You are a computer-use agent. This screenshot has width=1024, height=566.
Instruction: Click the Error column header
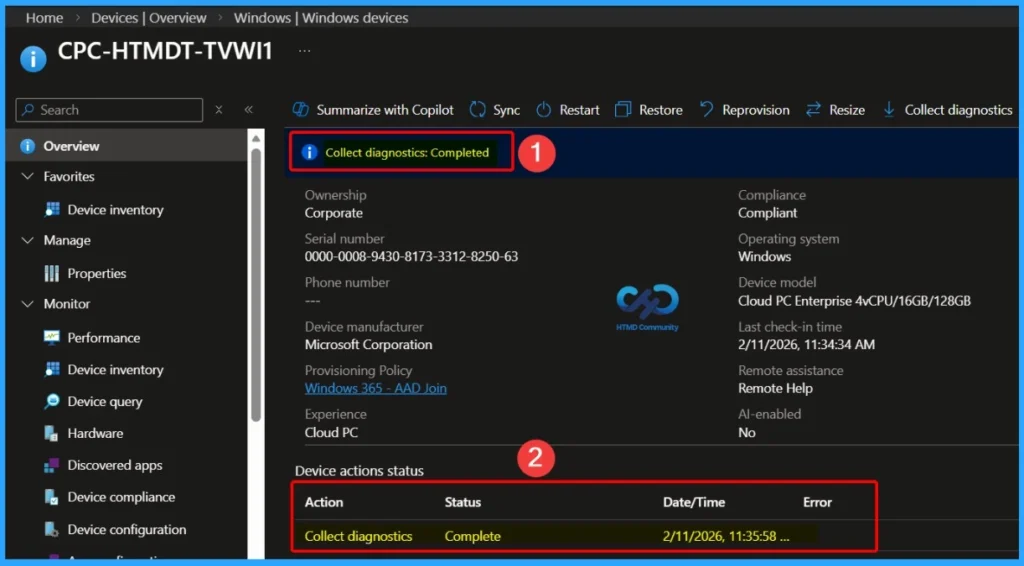tap(817, 502)
